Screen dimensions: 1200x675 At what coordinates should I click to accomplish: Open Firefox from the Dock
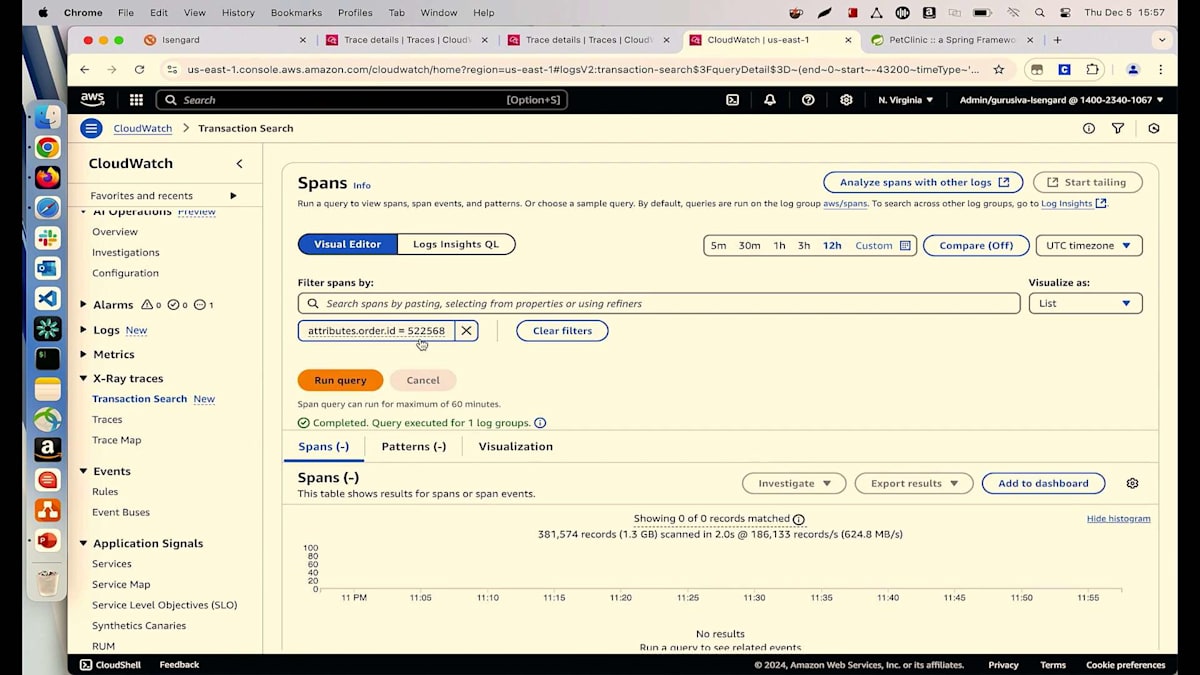tap(47, 178)
